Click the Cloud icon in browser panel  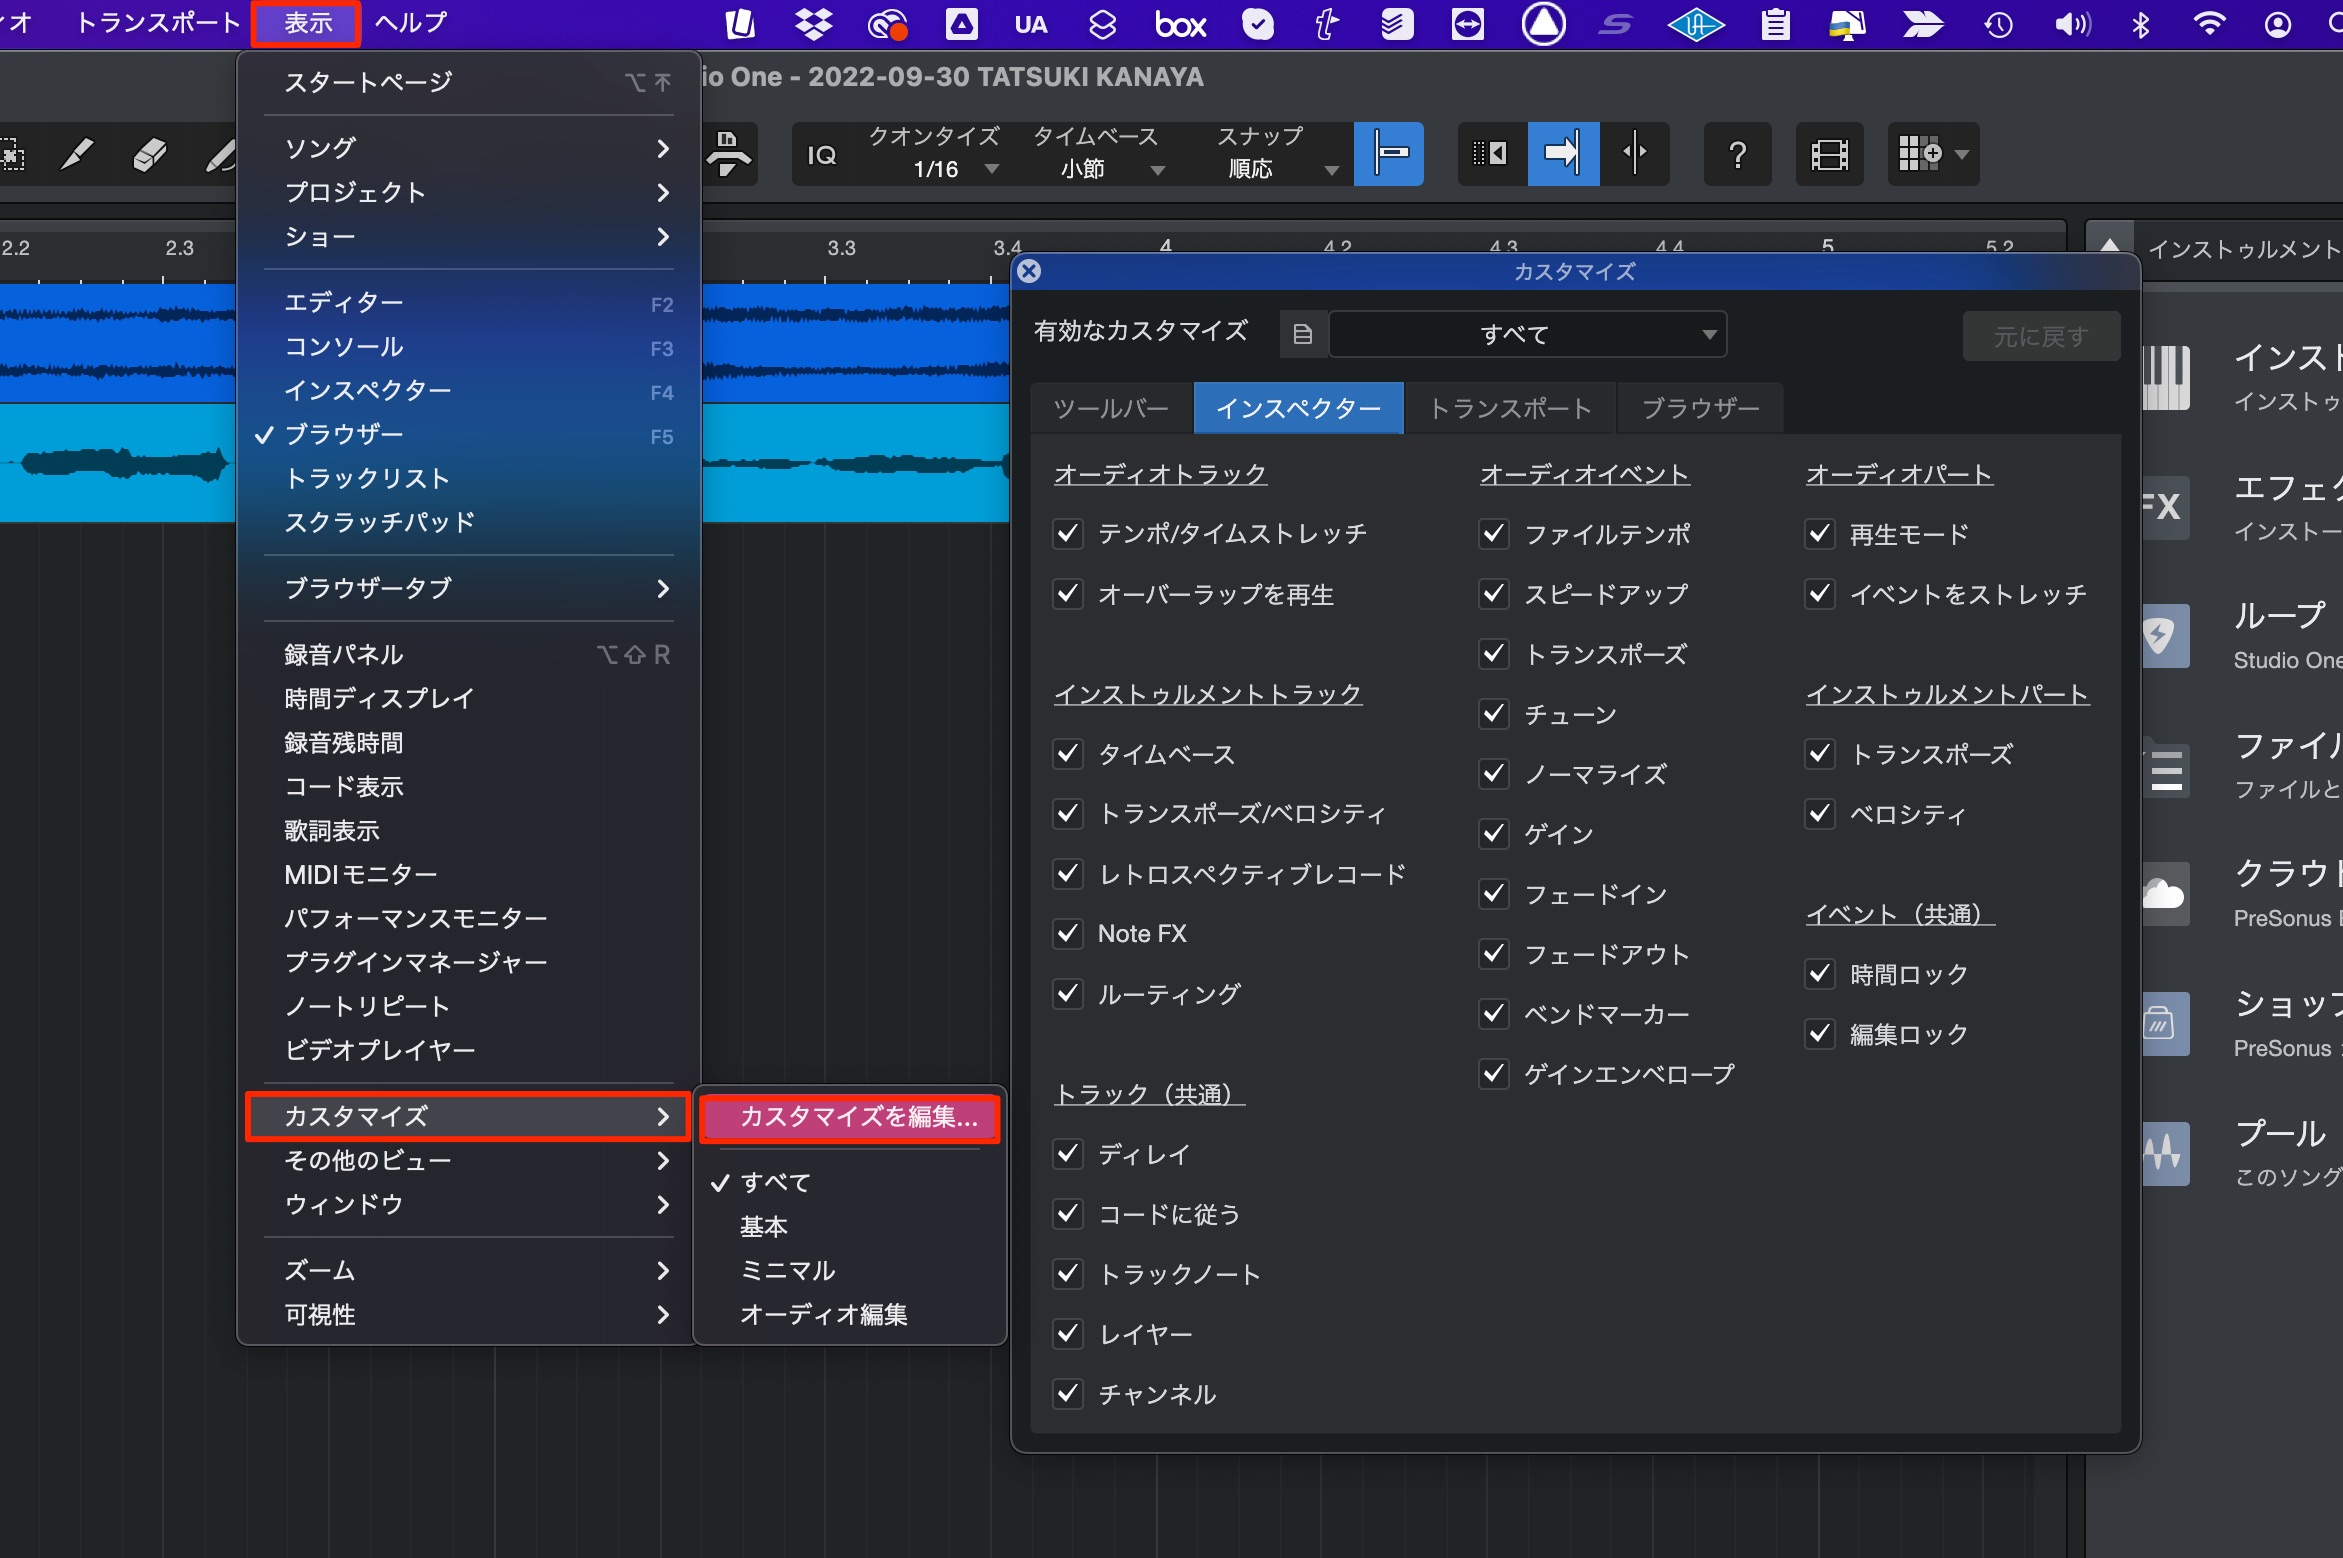(x=2164, y=894)
